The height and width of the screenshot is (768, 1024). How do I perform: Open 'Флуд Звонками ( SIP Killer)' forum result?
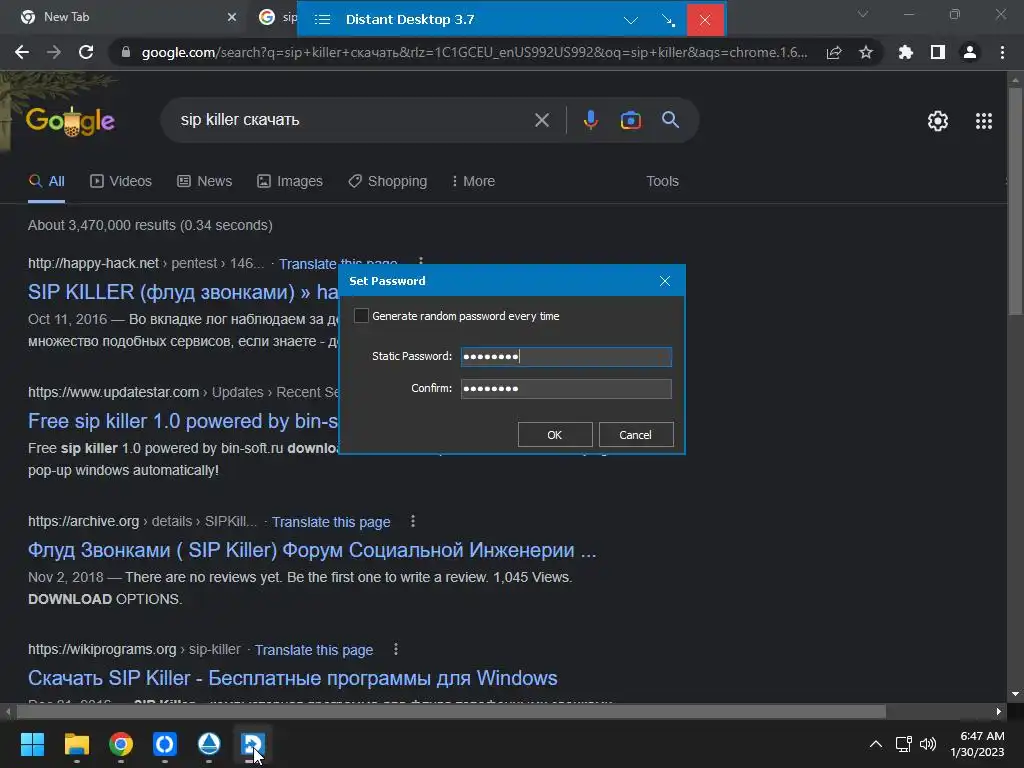pyautogui.click(x=312, y=550)
